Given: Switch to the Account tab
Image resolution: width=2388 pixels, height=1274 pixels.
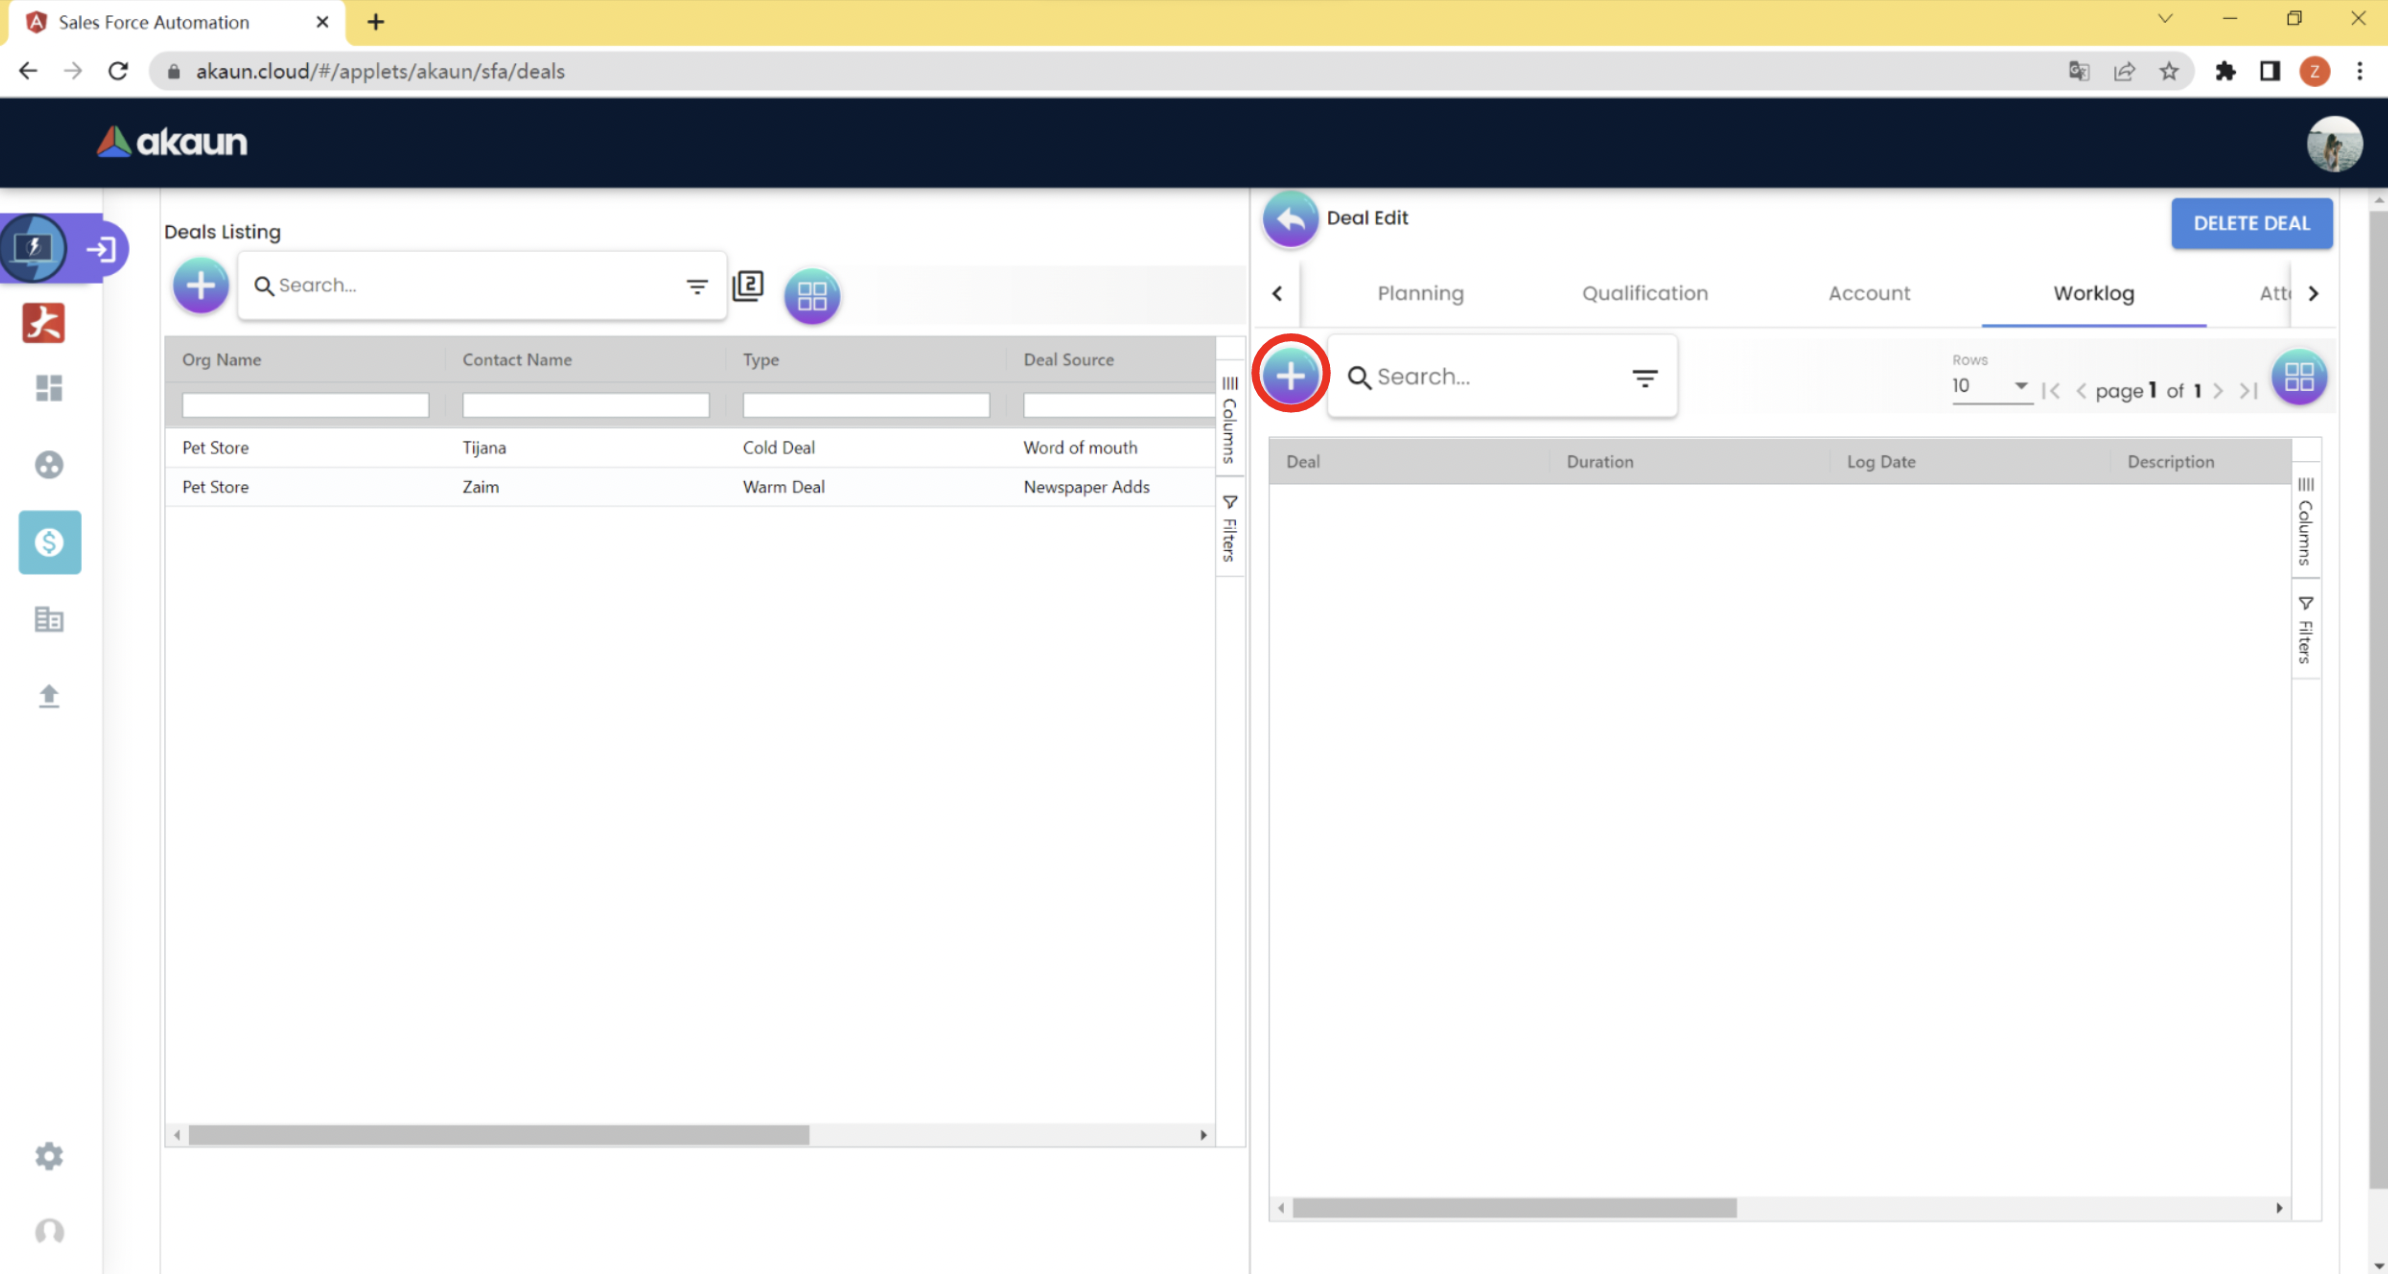Looking at the screenshot, I should pos(1868,293).
